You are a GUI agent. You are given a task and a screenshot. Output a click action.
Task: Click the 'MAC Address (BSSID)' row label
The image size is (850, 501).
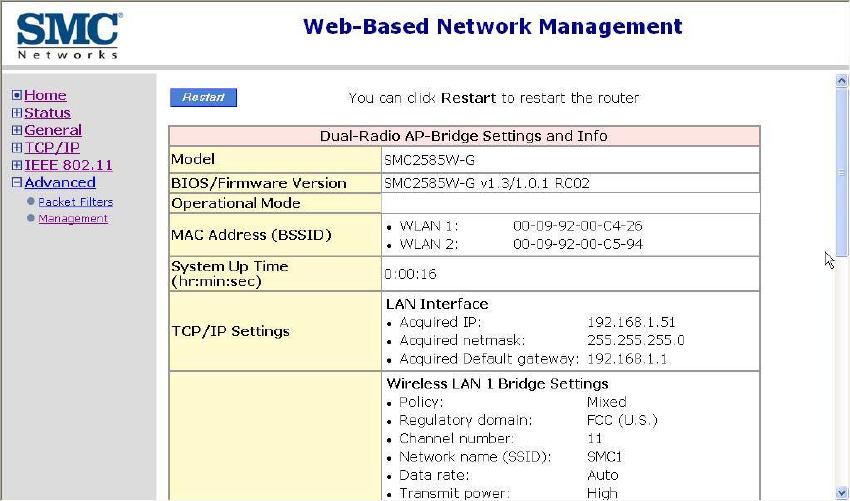coord(251,235)
